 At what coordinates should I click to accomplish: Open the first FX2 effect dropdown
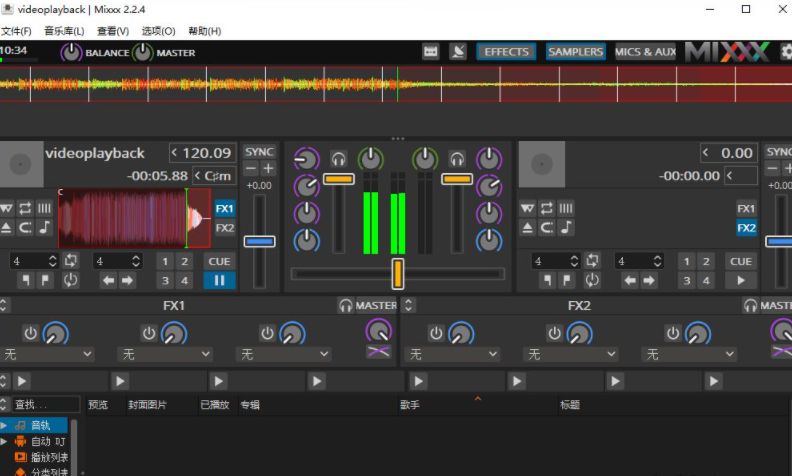pos(452,354)
